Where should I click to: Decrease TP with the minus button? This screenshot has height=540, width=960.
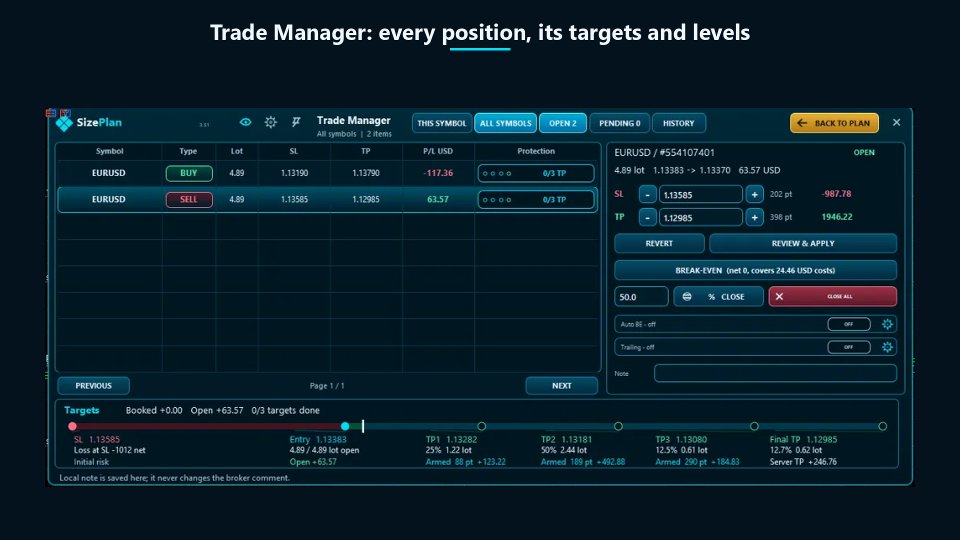point(647,217)
